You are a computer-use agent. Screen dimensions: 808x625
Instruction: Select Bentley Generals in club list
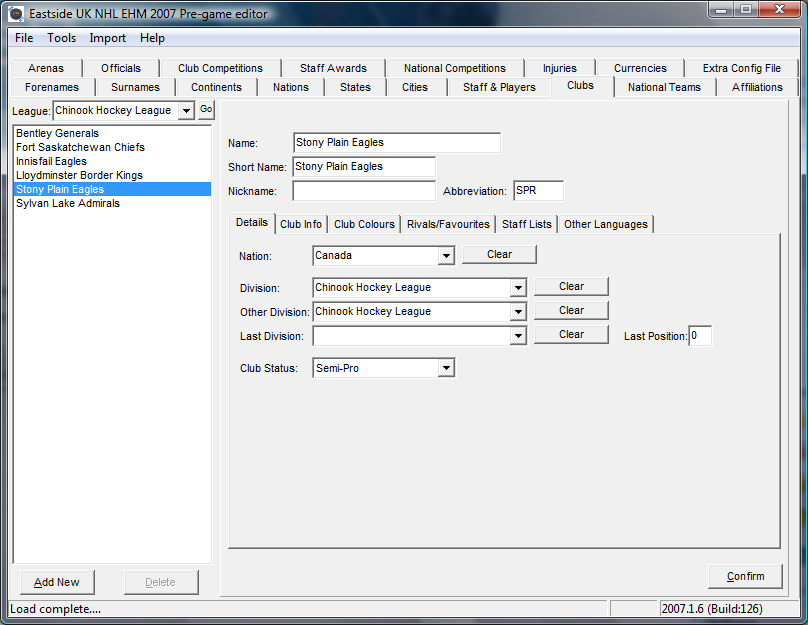tap(112, 133)
